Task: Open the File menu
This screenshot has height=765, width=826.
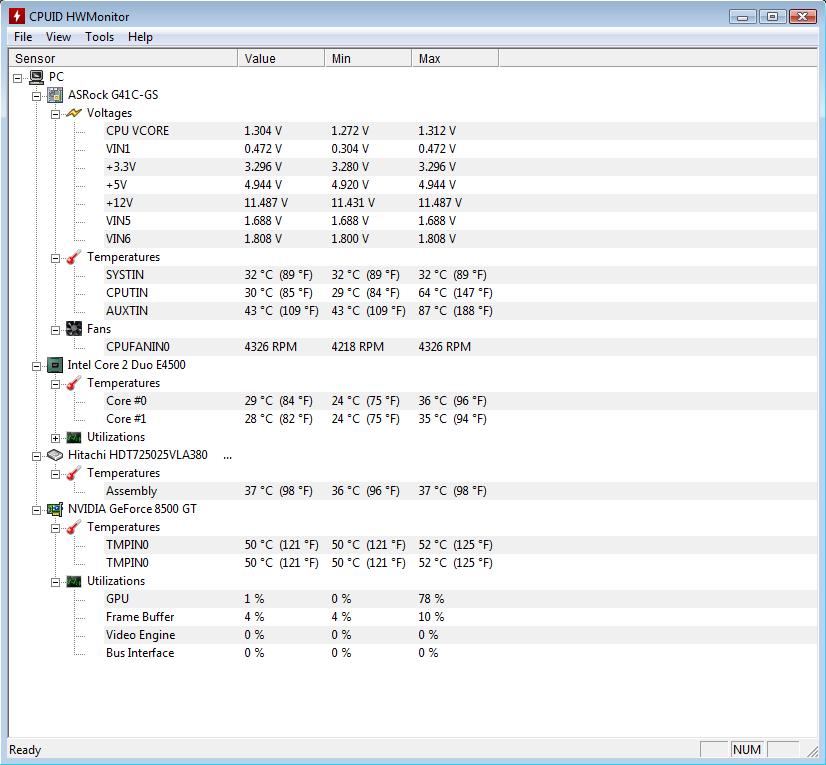Action: [23, 37]
